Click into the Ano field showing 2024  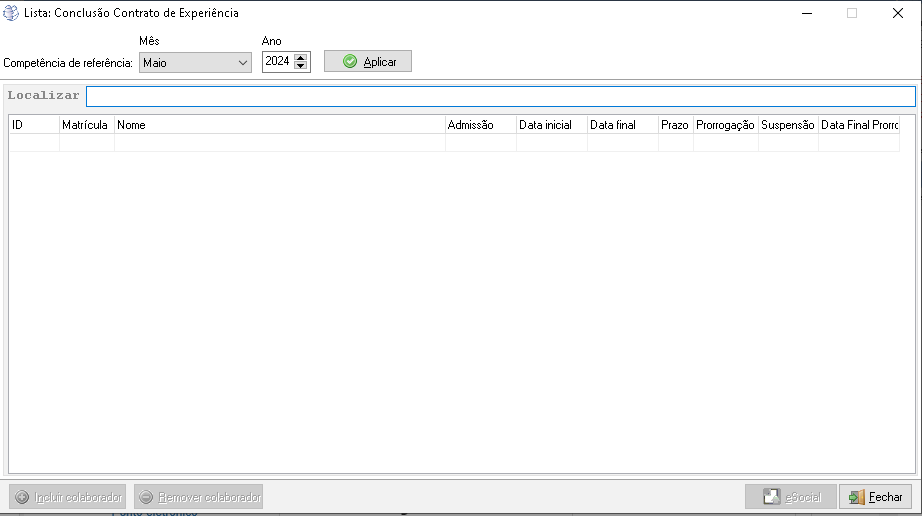pyautogui.click(x=277, y=62)
